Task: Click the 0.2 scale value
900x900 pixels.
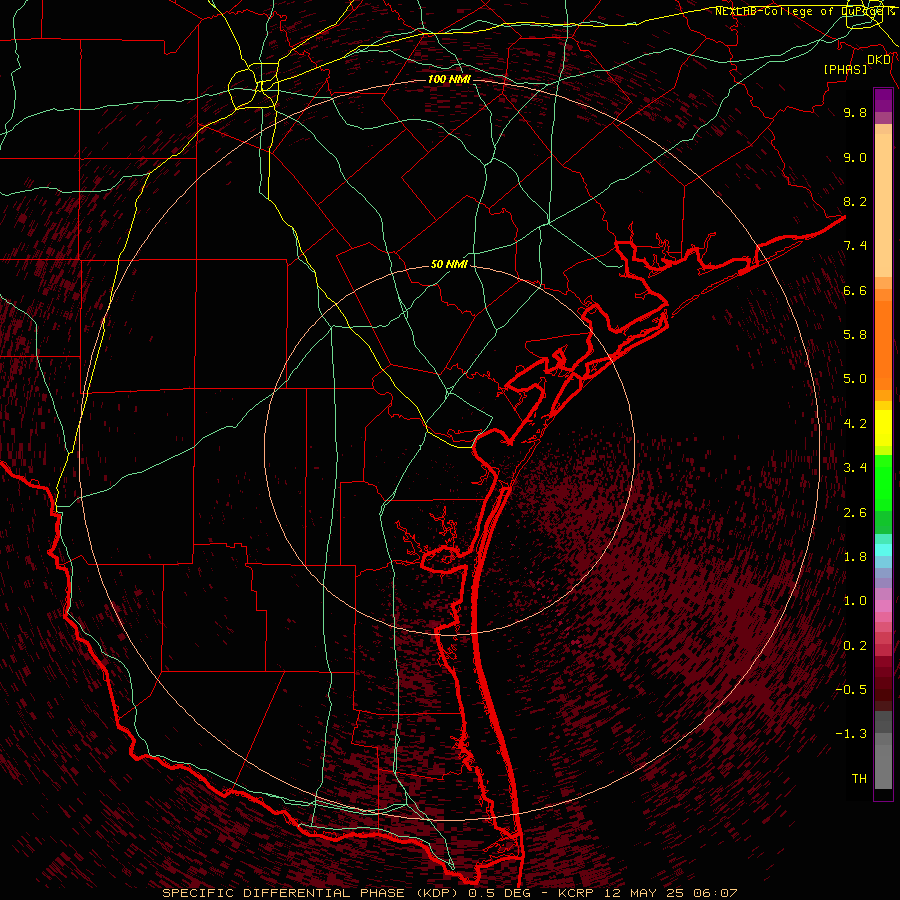Action: [x=855, y=646]
